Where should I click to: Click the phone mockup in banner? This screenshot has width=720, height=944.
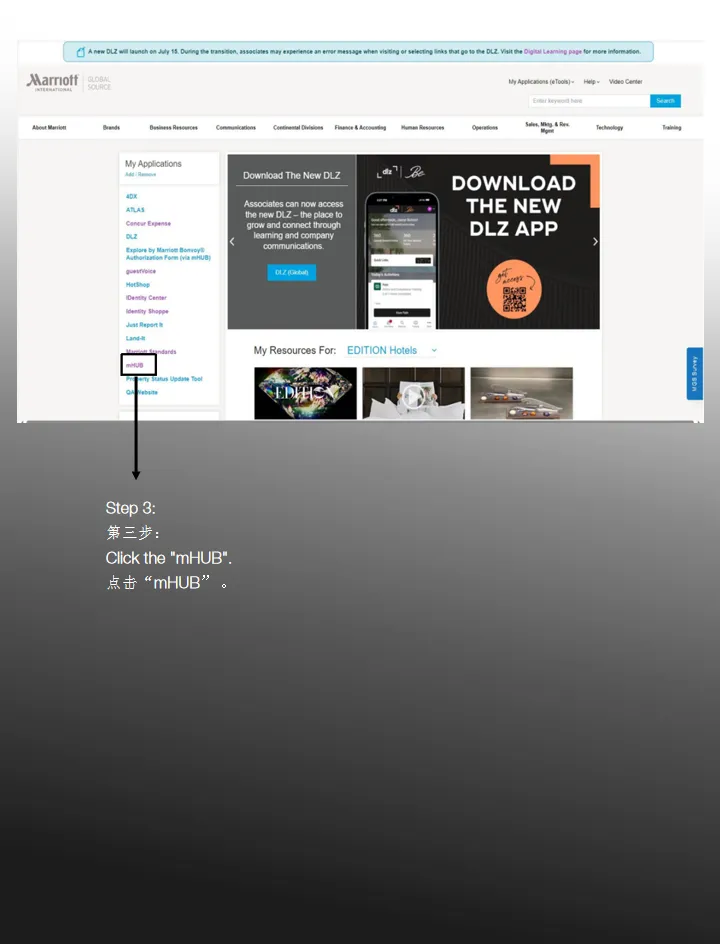(x=402, y=261)
